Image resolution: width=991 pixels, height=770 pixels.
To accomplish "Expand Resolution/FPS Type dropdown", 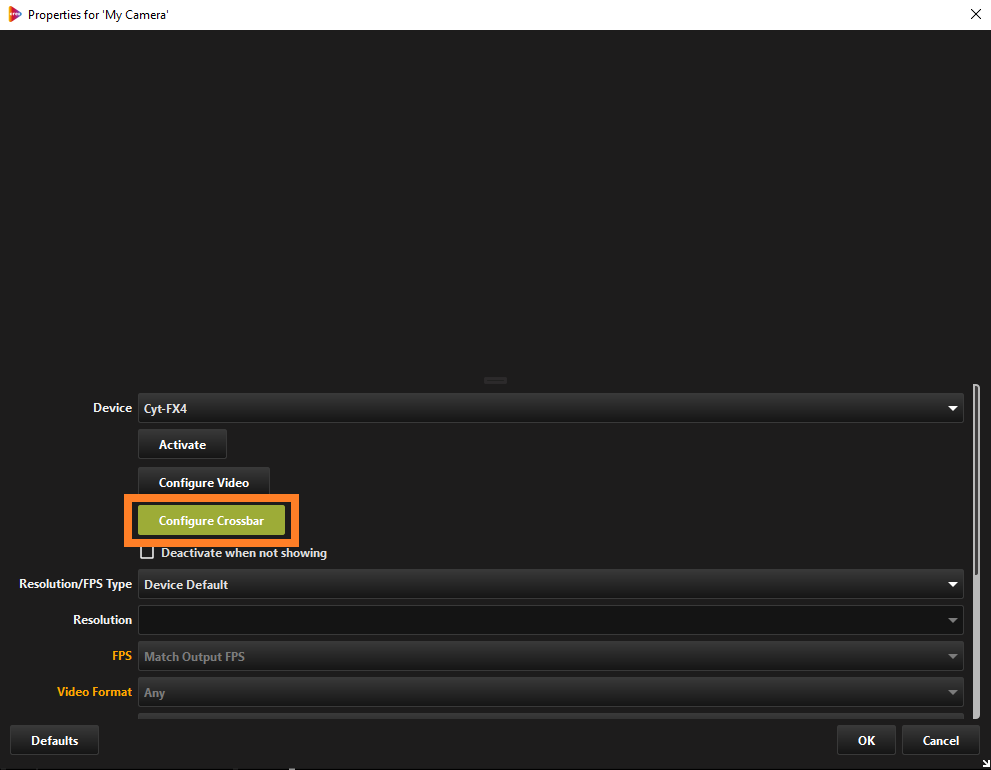I will tap(550, 584).
